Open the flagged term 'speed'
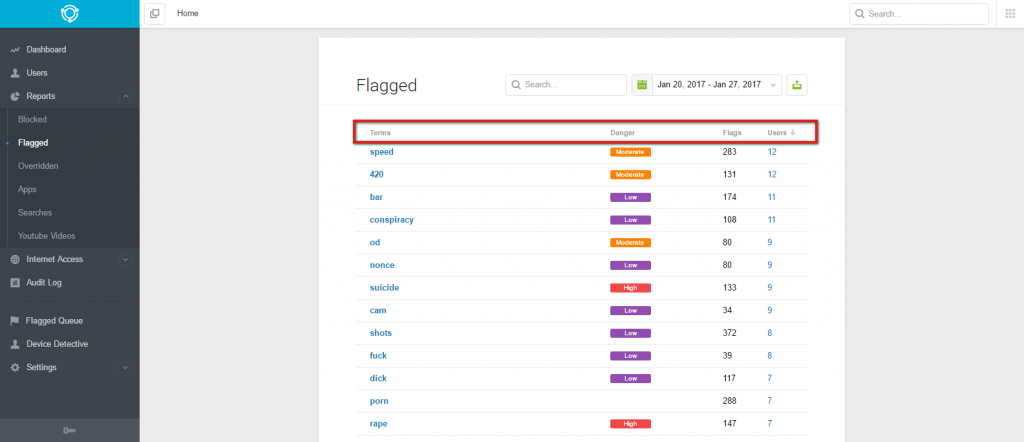The height and width of the screenshot is (442, 1024). (381, 152)
